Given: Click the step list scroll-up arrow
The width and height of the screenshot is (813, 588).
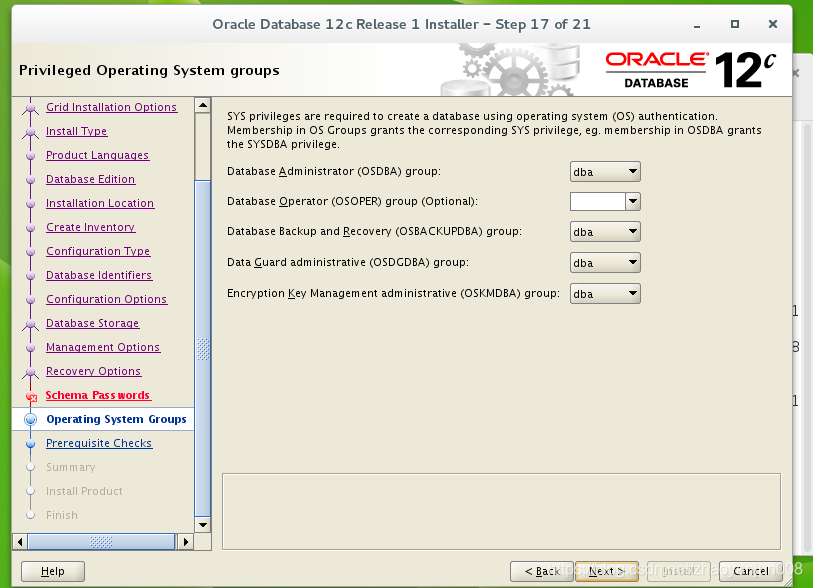Looking at the screenshot, I should coord(203,105).
